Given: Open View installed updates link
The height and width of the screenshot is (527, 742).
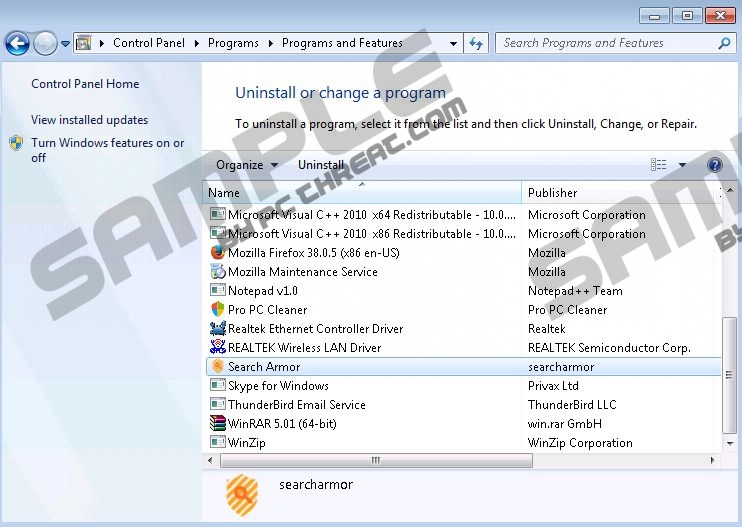Looking at the screenshot, I should point(89,120).
